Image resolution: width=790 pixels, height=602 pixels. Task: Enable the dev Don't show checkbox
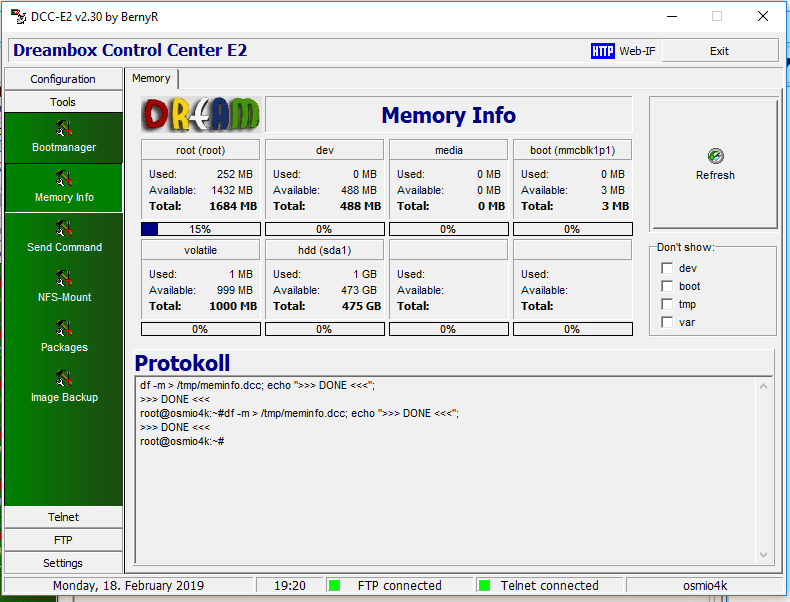pos(667,268)
